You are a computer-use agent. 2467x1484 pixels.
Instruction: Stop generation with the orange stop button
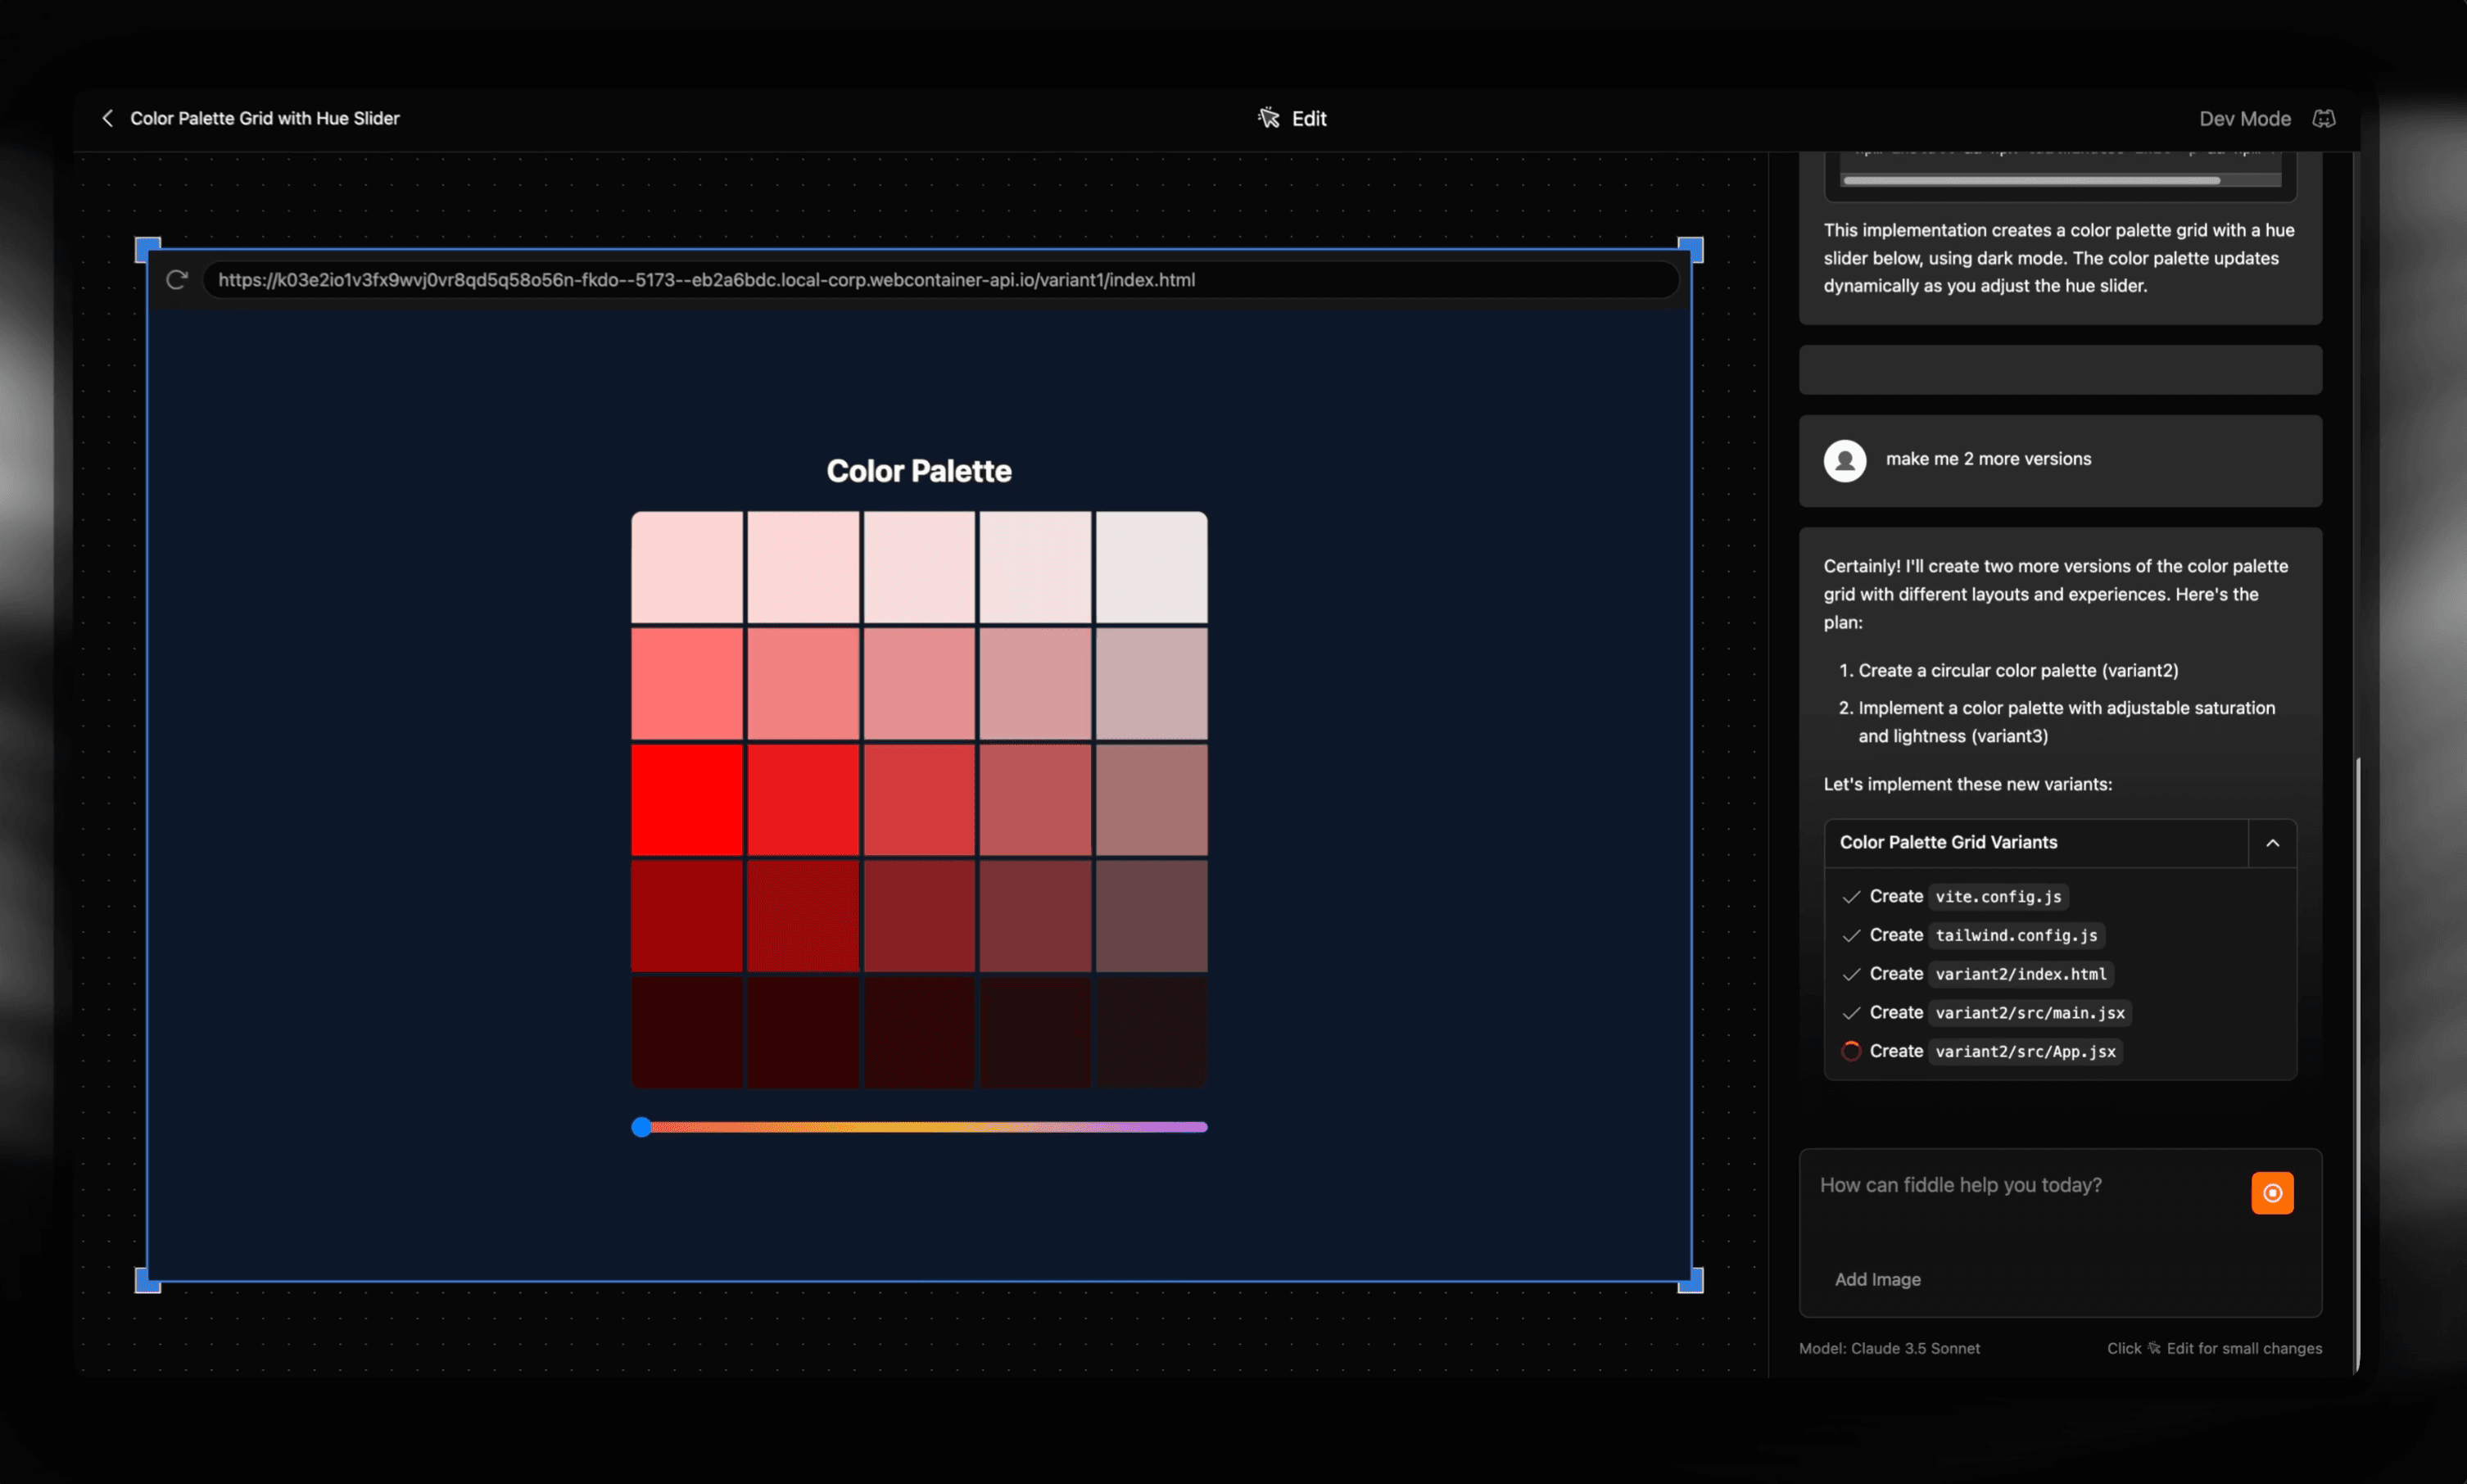tap(2272, 1193)
